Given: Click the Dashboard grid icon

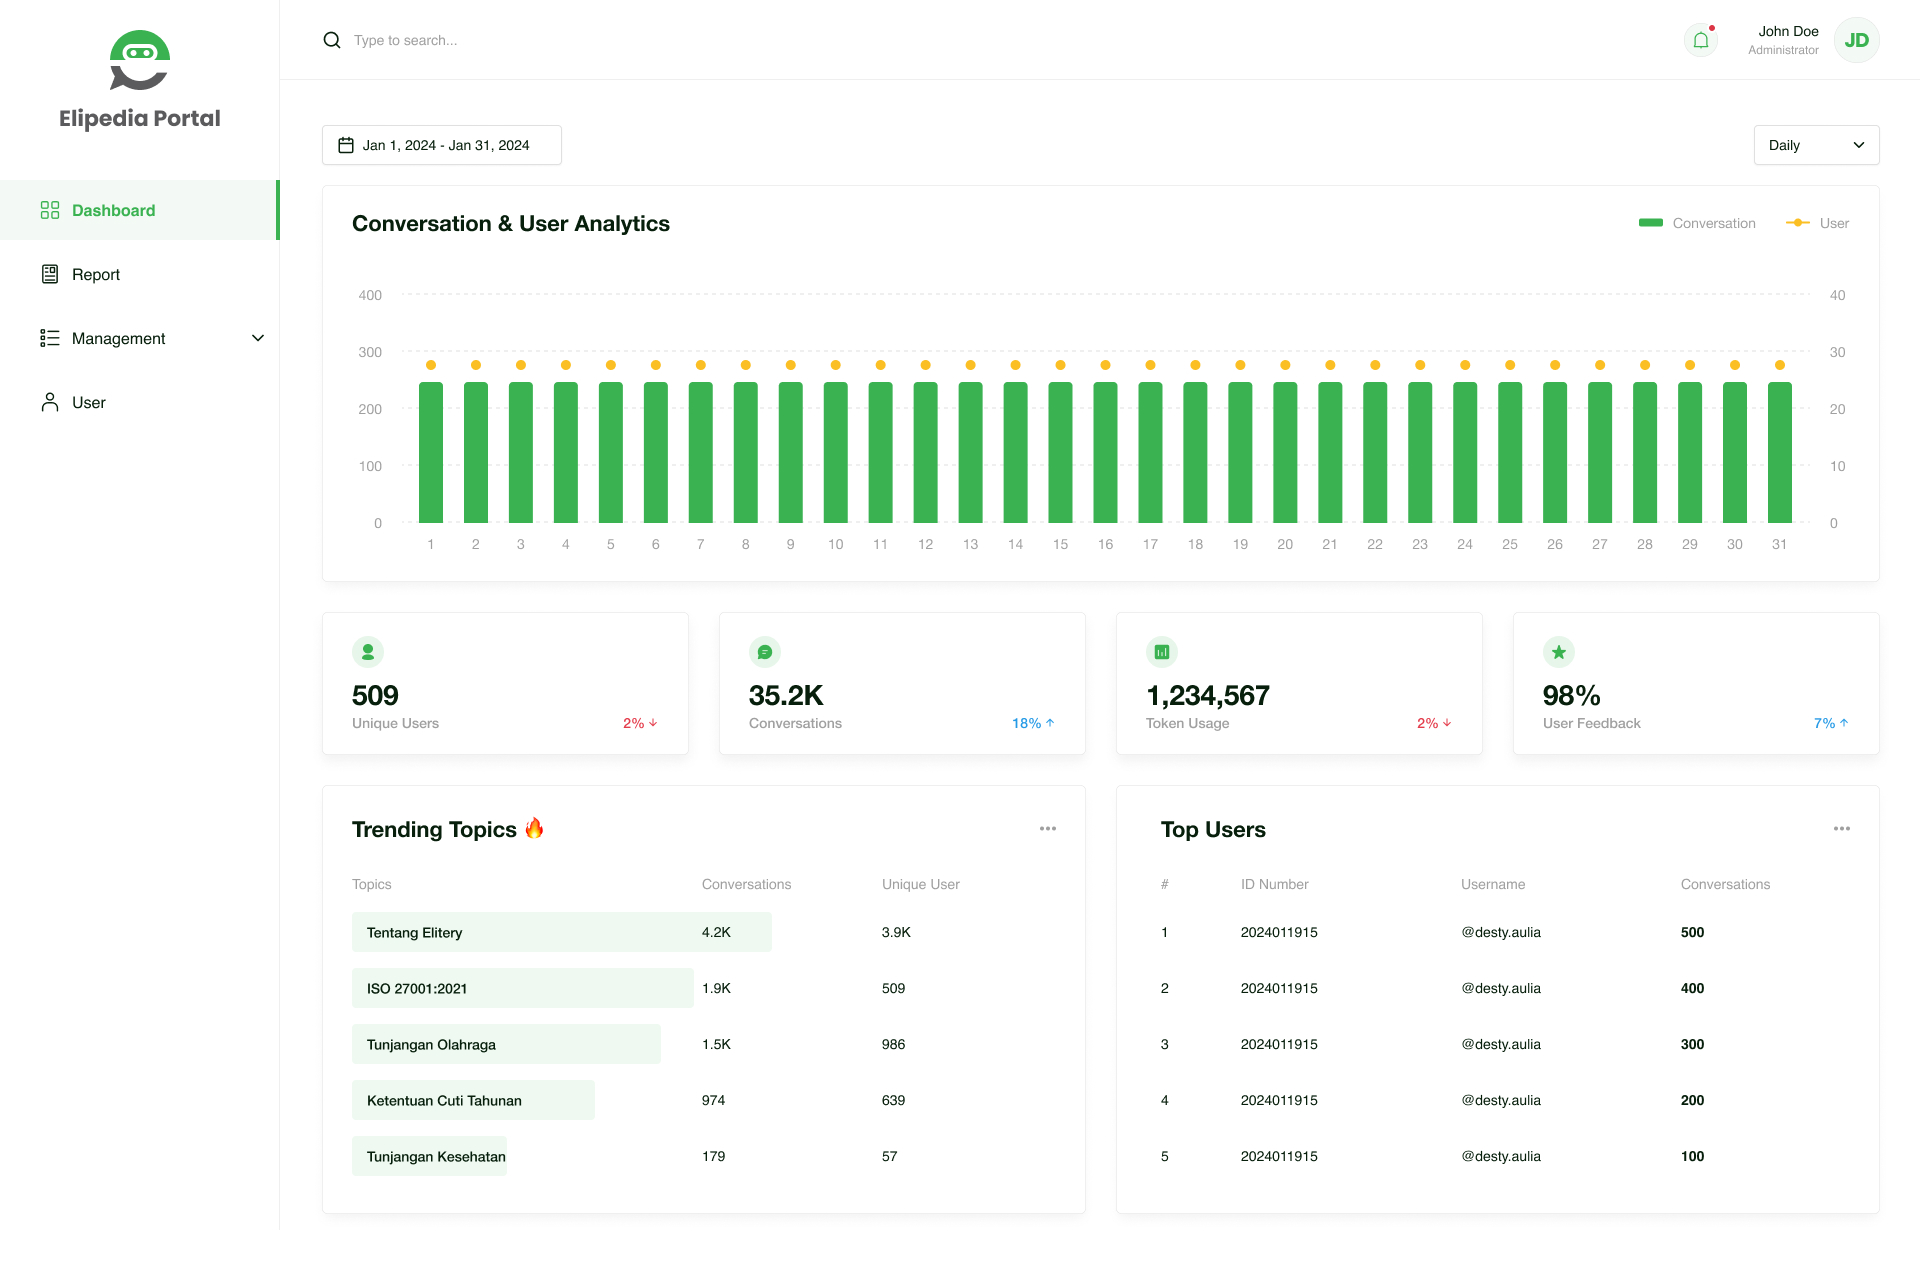Looking at the screenshot, I should tap(50, 210).
